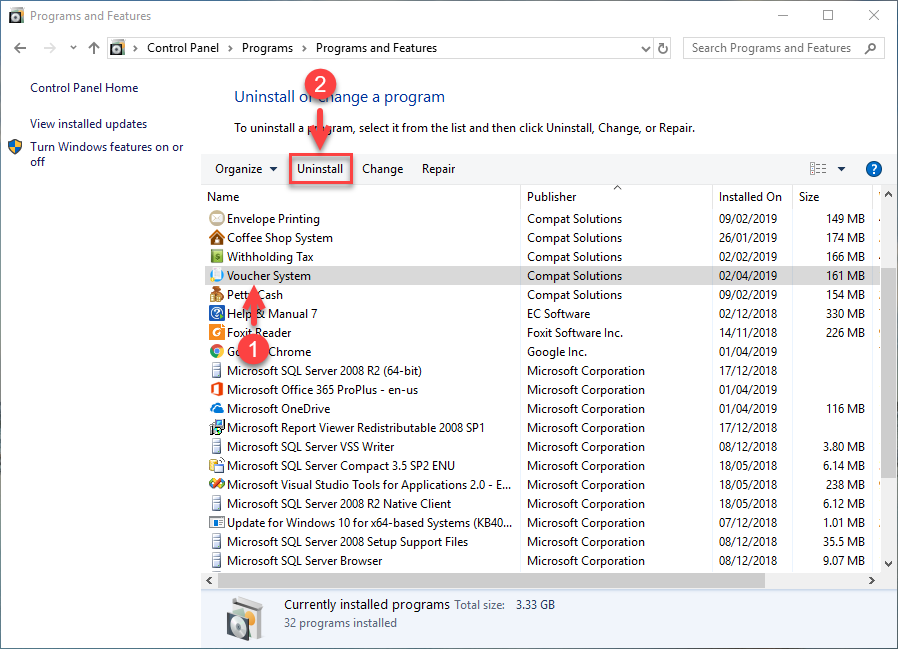Click the Uninstall toolbar button

320,169
